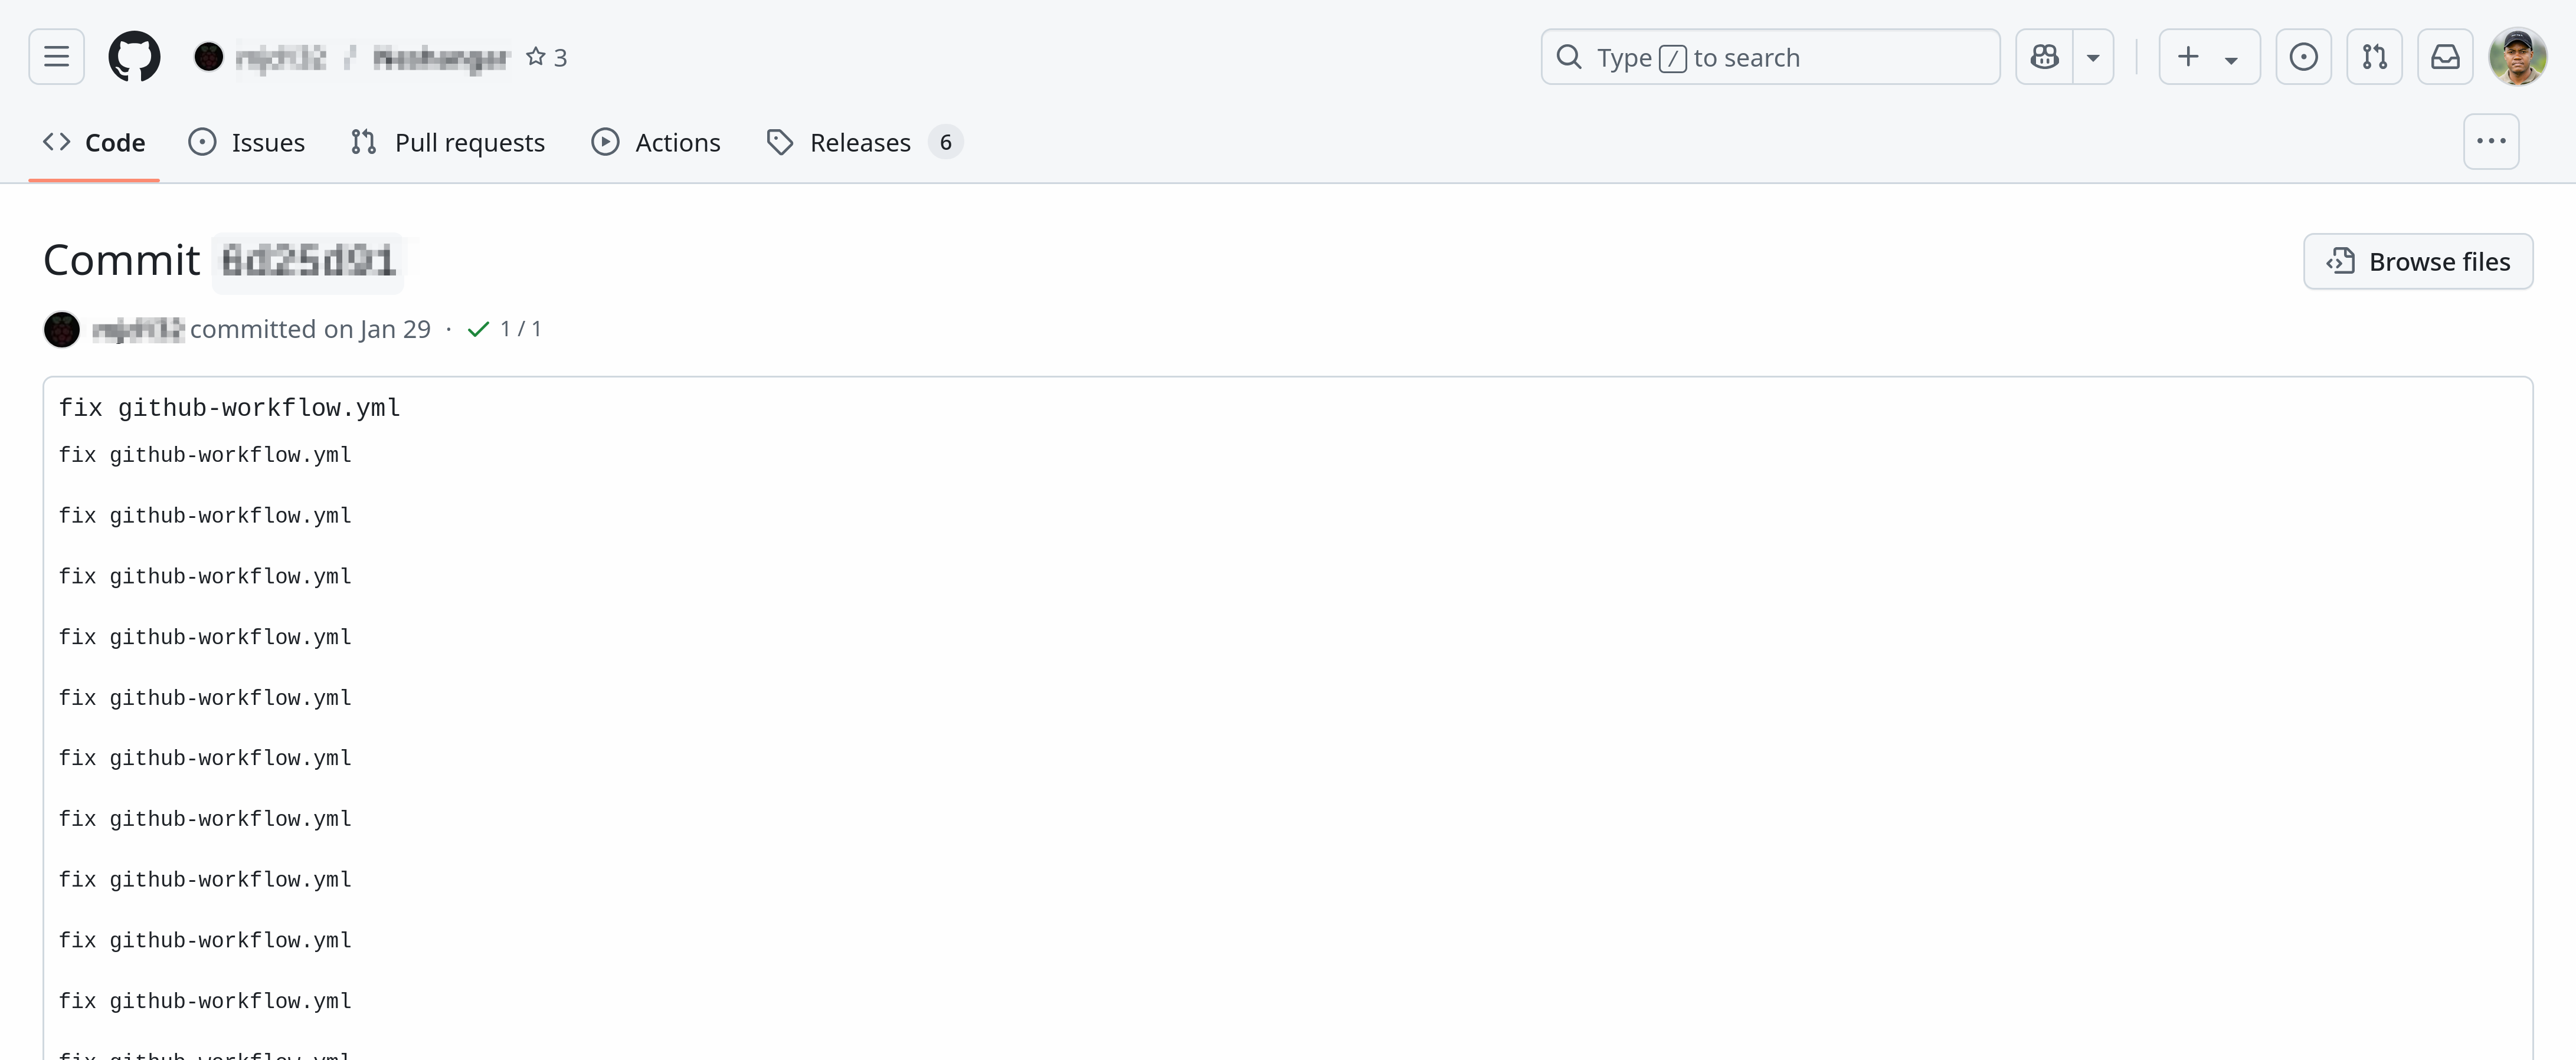The image size is (2576, 1060).
Task: Go to the Releases tab
Action: pos(860,142)
